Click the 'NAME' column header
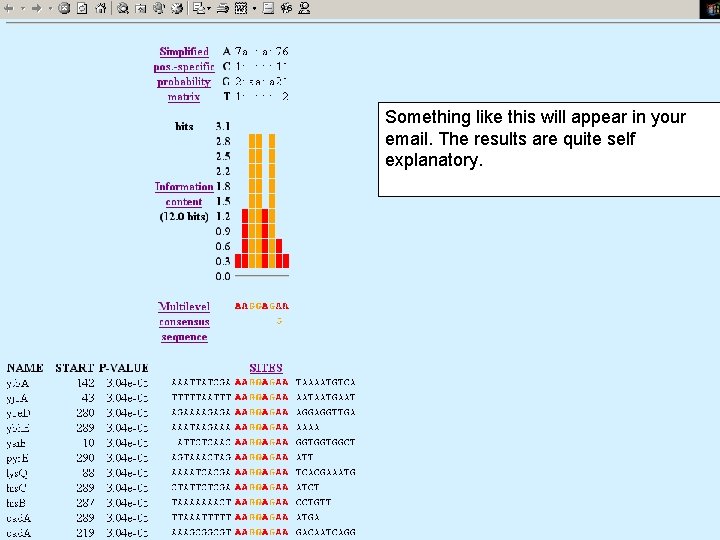This screenshot has height=540, width=720. tap(25, 368)
